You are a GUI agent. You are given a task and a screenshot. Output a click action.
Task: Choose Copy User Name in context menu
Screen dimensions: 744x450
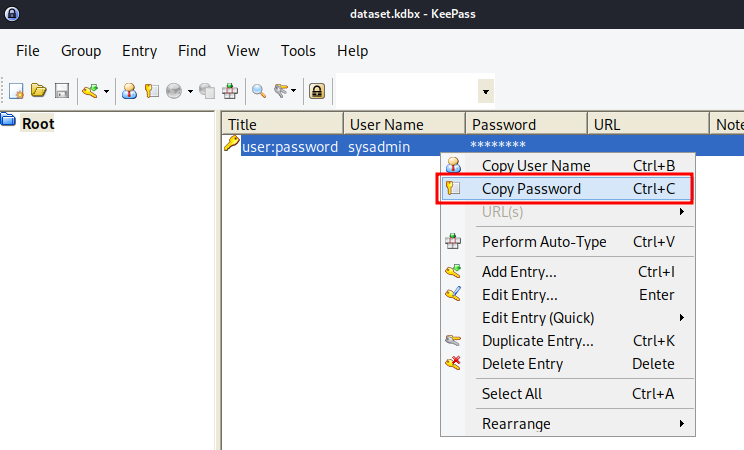pyautogui.click(x=567, y=165)
